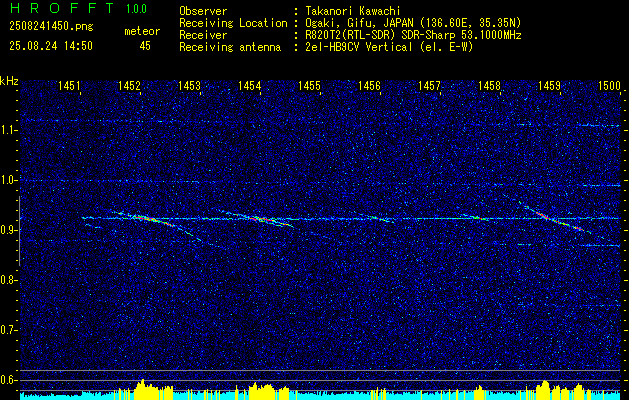629x400 pixels.
Task: Click observer name Takanori Kawachi
Action: 353,11
